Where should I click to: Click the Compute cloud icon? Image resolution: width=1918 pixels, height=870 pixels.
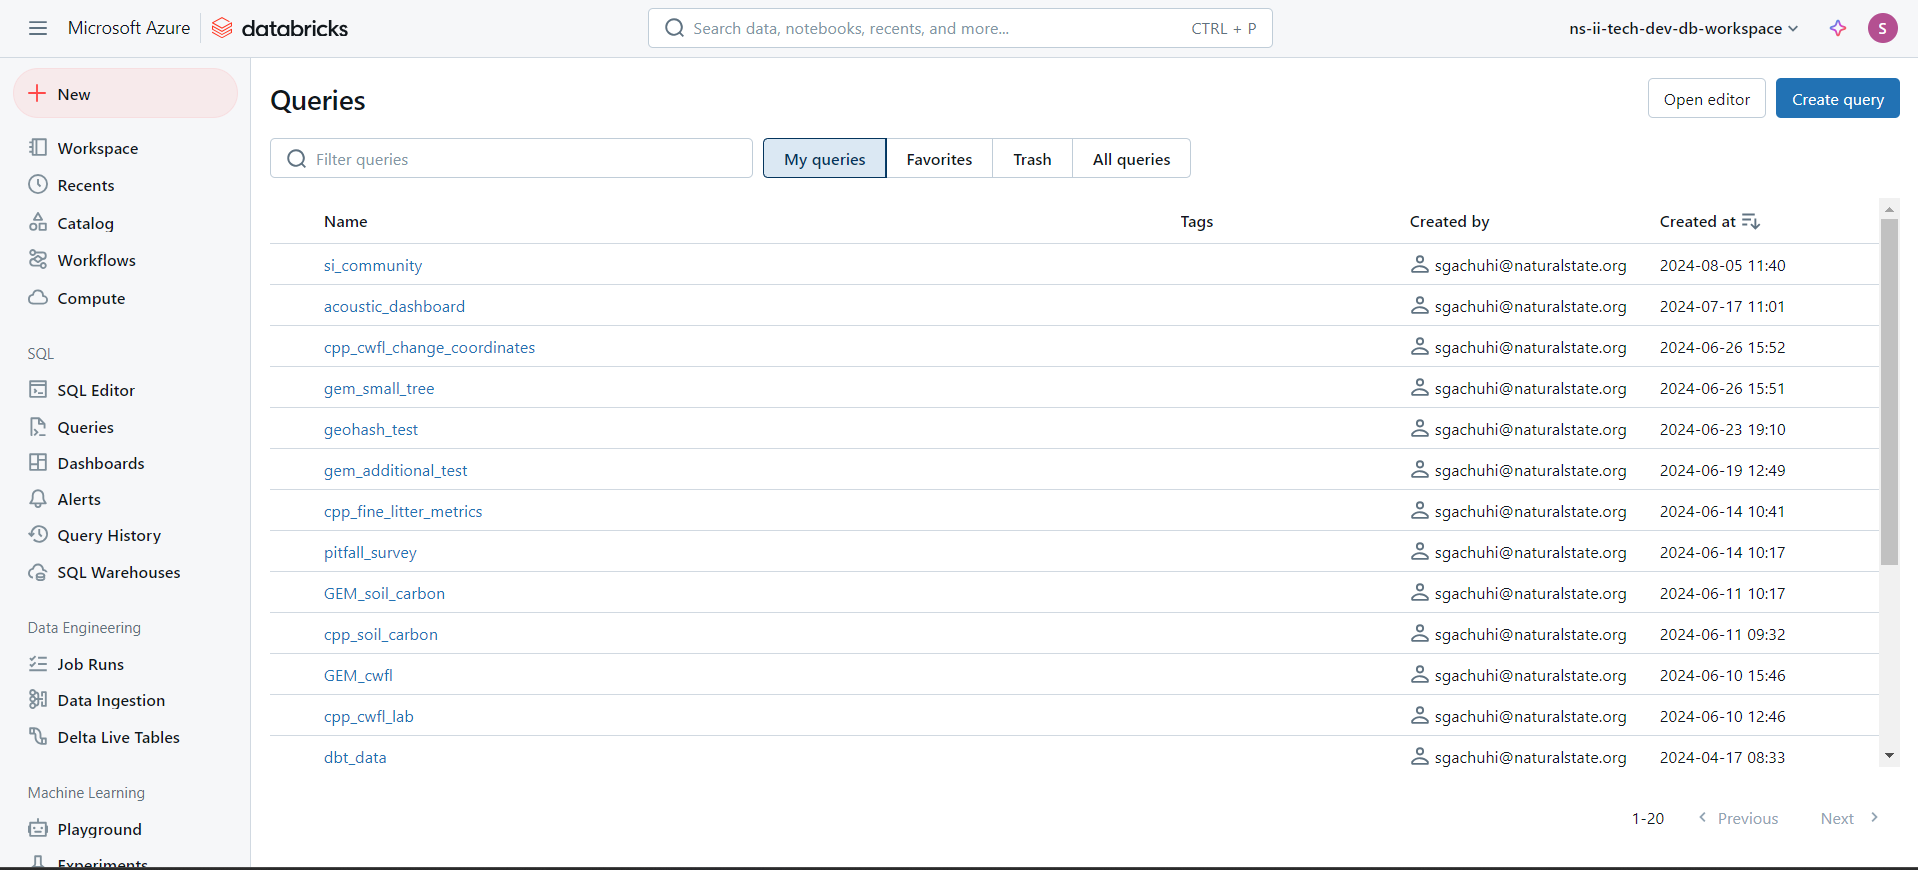click(x=38, y=297)
